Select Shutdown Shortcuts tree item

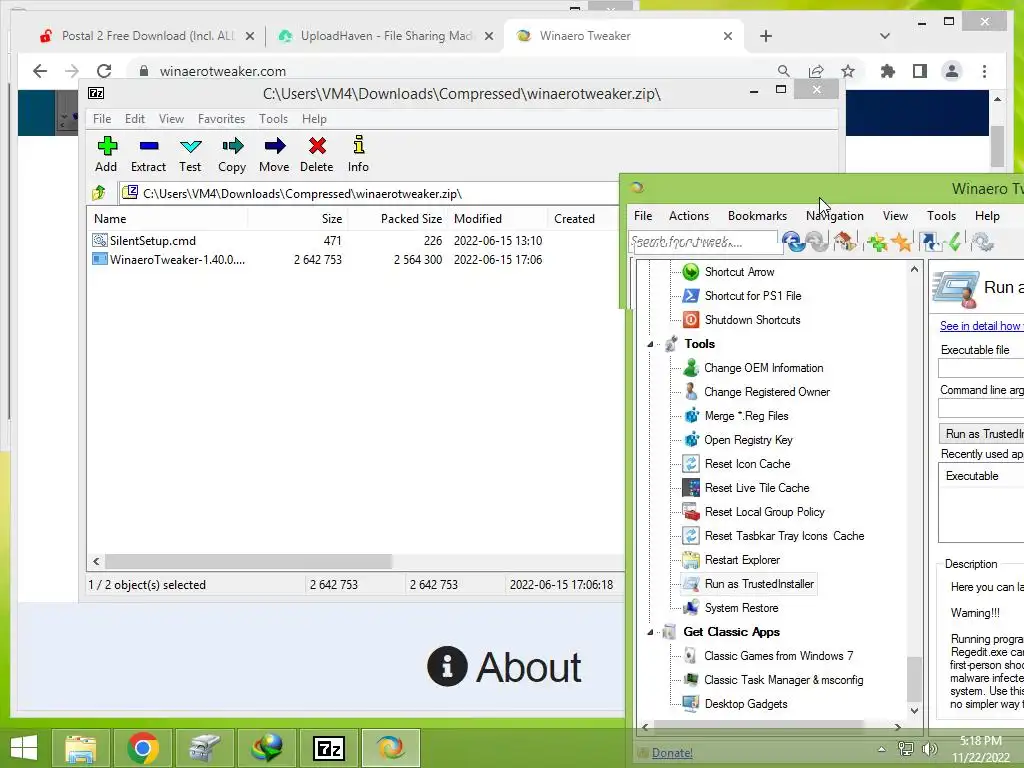(752, 320)
